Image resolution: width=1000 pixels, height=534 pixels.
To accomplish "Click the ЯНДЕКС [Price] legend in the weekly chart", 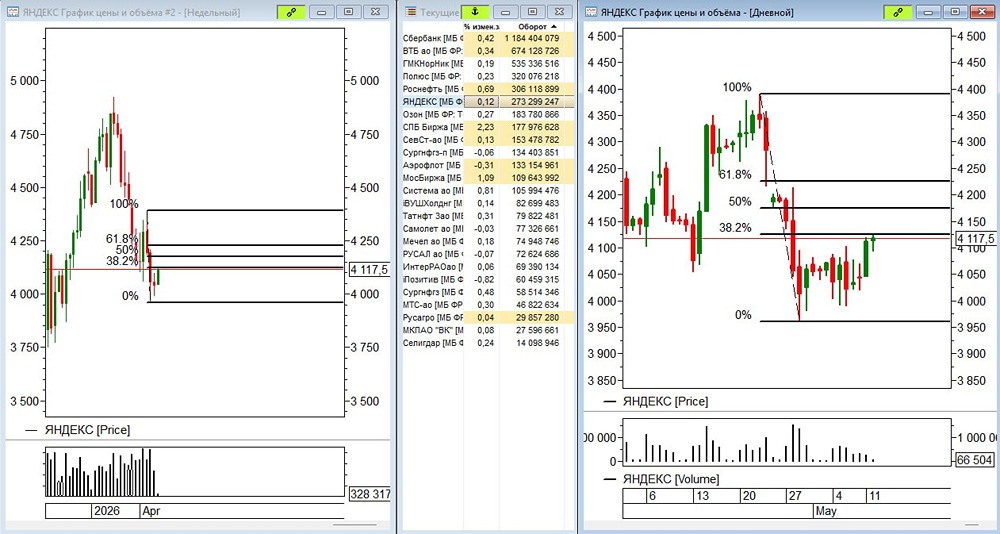I will (87, 430).
